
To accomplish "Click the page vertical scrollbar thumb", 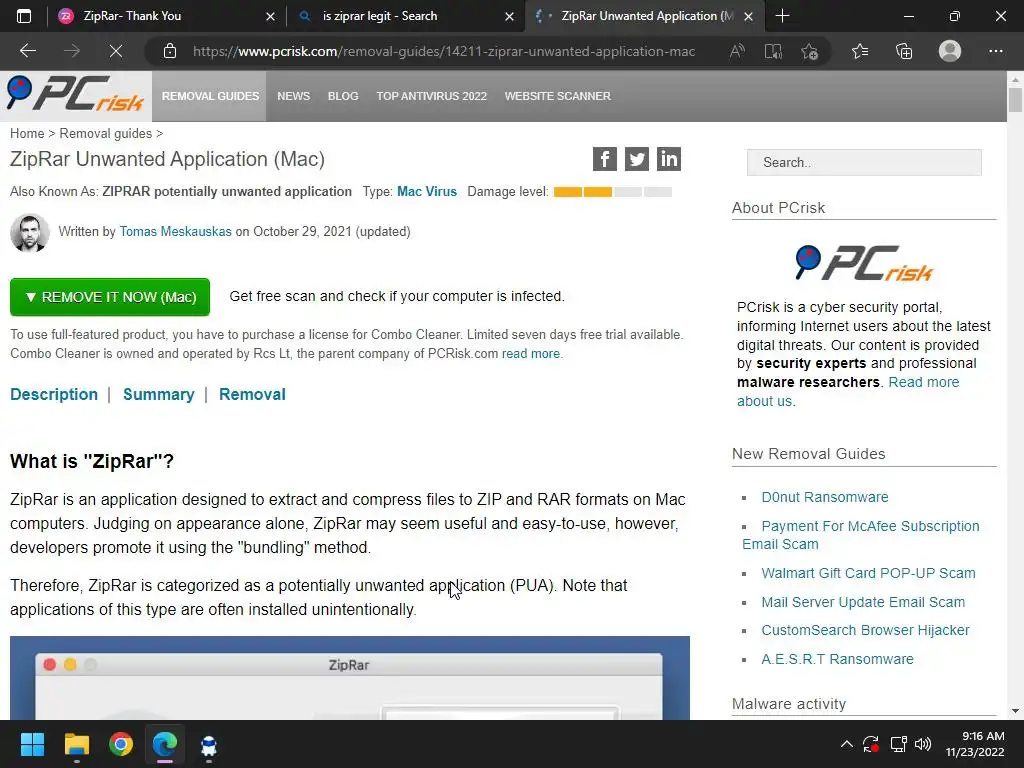I will pos(1015,100).
